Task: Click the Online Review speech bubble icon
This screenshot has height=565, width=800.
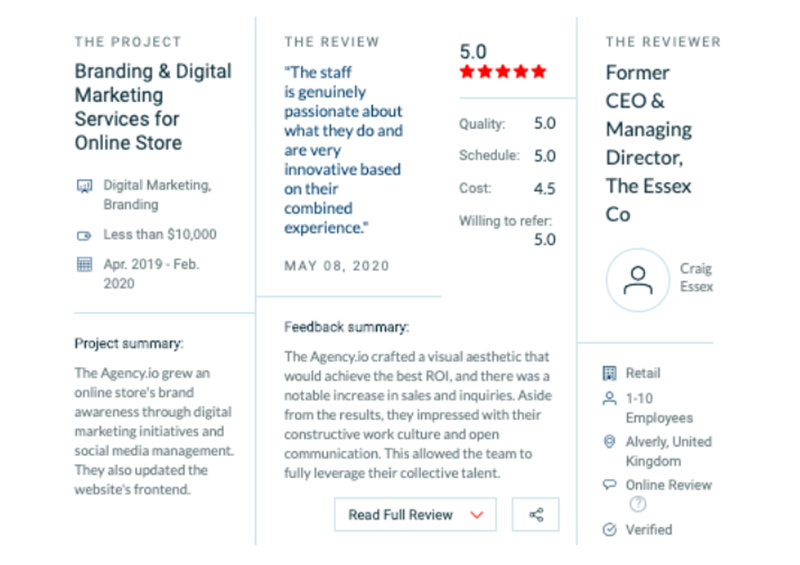Action: coord(609,484)
